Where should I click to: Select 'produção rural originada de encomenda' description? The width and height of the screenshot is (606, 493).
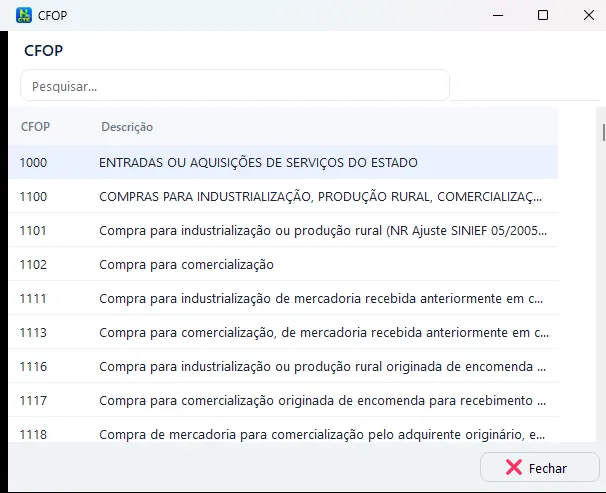(322, 366)
